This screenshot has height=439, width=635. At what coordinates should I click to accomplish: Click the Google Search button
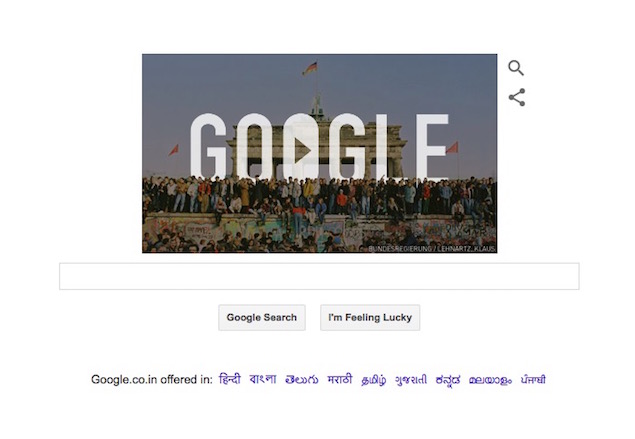click(x=262, y=318)
